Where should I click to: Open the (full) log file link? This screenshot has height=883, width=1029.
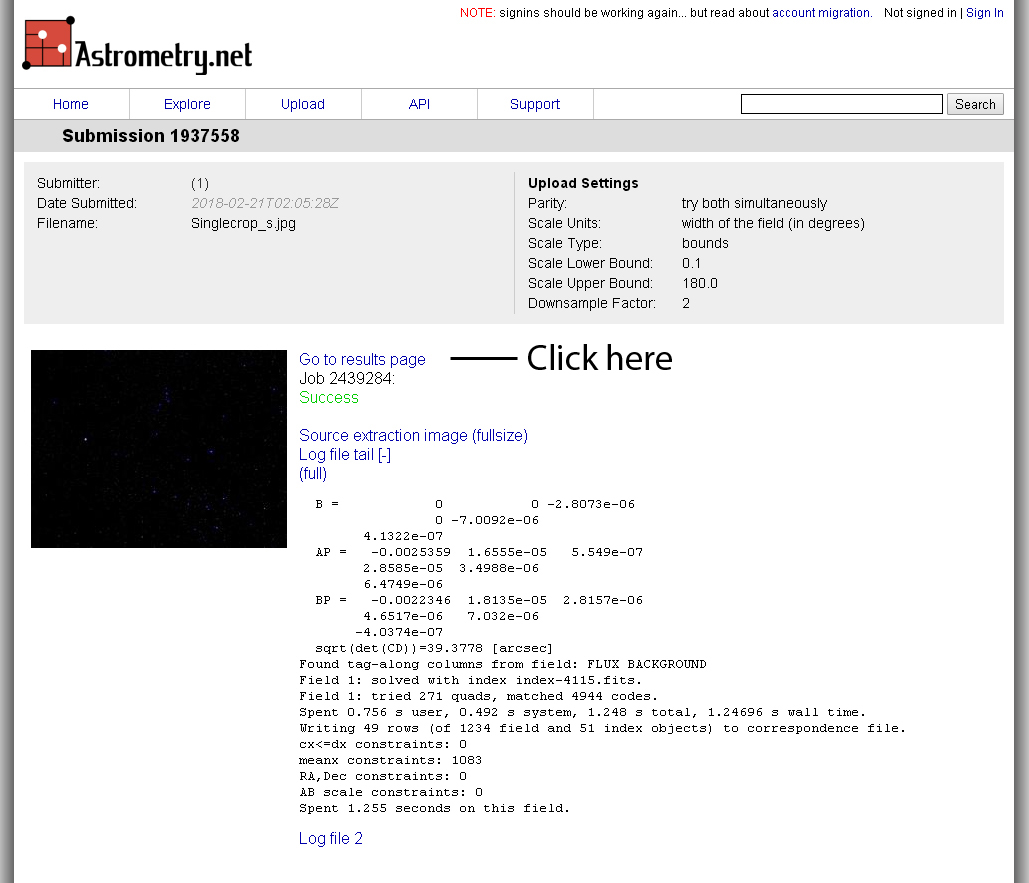tap(313, 474)
